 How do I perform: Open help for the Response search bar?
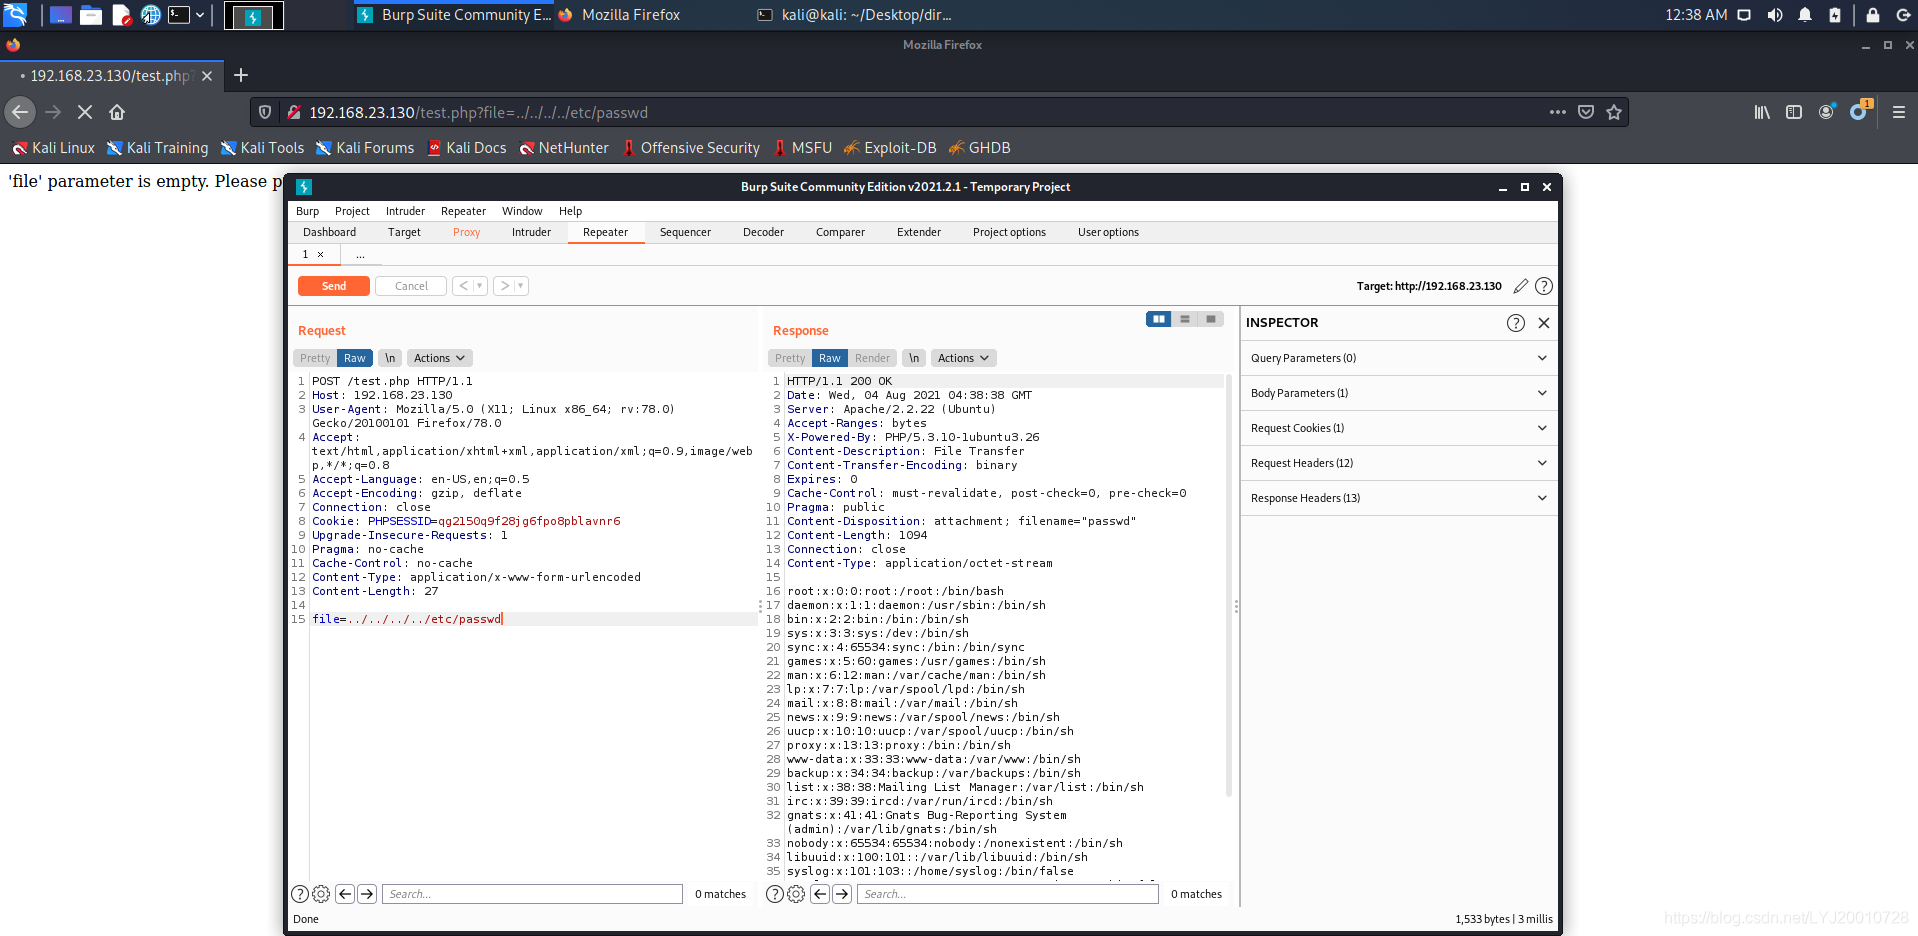(775, 894)
